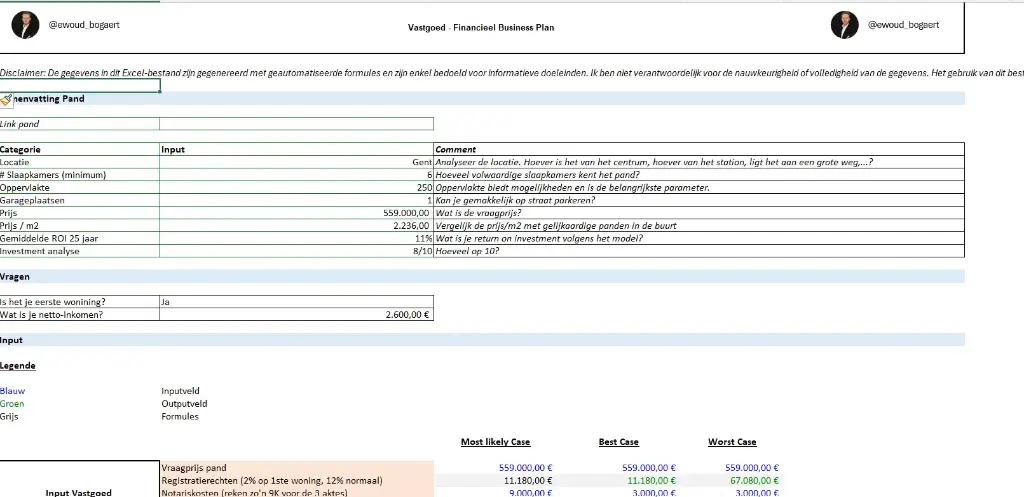Viewport: 1024px width, 497px height.
Task: Select the Garageplaatsen value cell
Action: (296, 200)
